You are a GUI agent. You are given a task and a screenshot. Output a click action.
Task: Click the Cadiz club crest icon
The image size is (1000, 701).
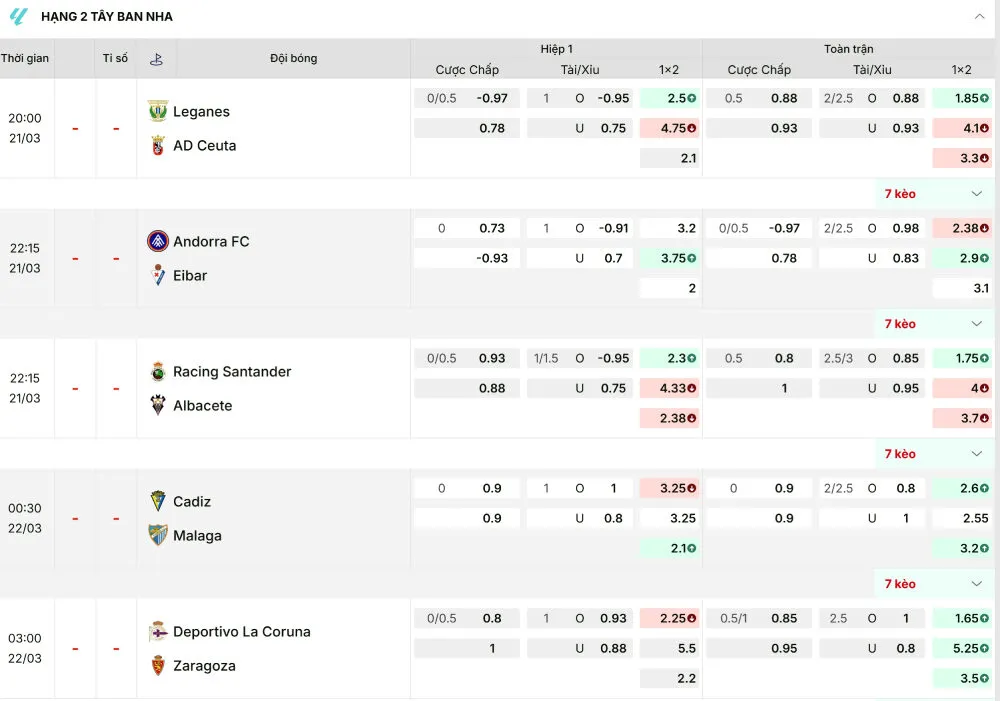157,501
